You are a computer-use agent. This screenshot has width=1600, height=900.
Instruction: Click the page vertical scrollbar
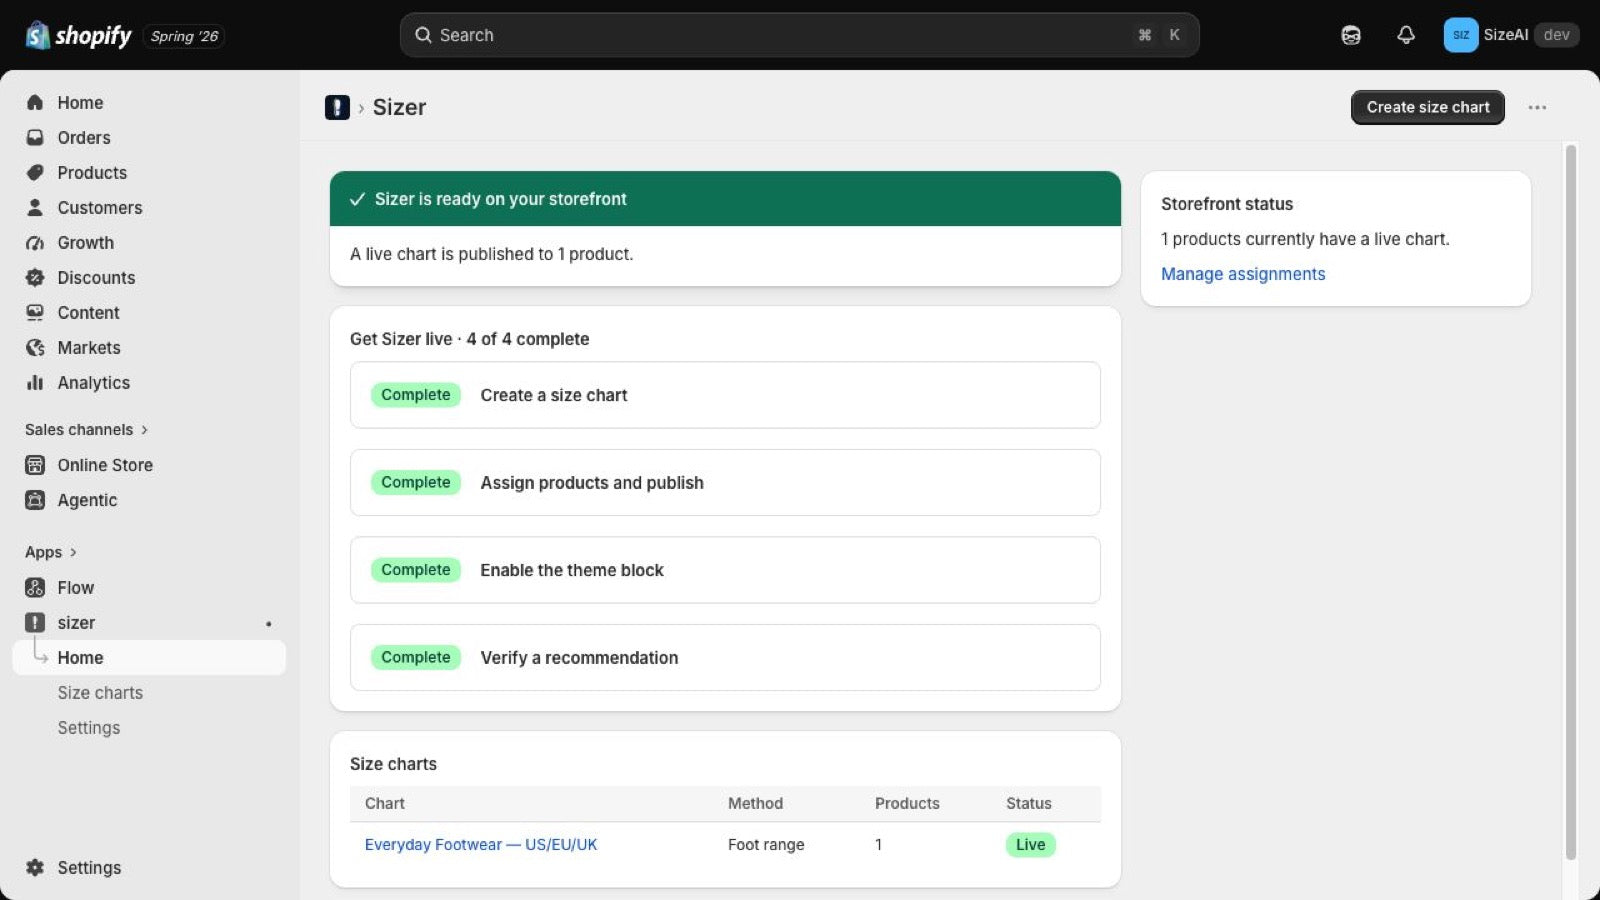(x=1570, y=500)
